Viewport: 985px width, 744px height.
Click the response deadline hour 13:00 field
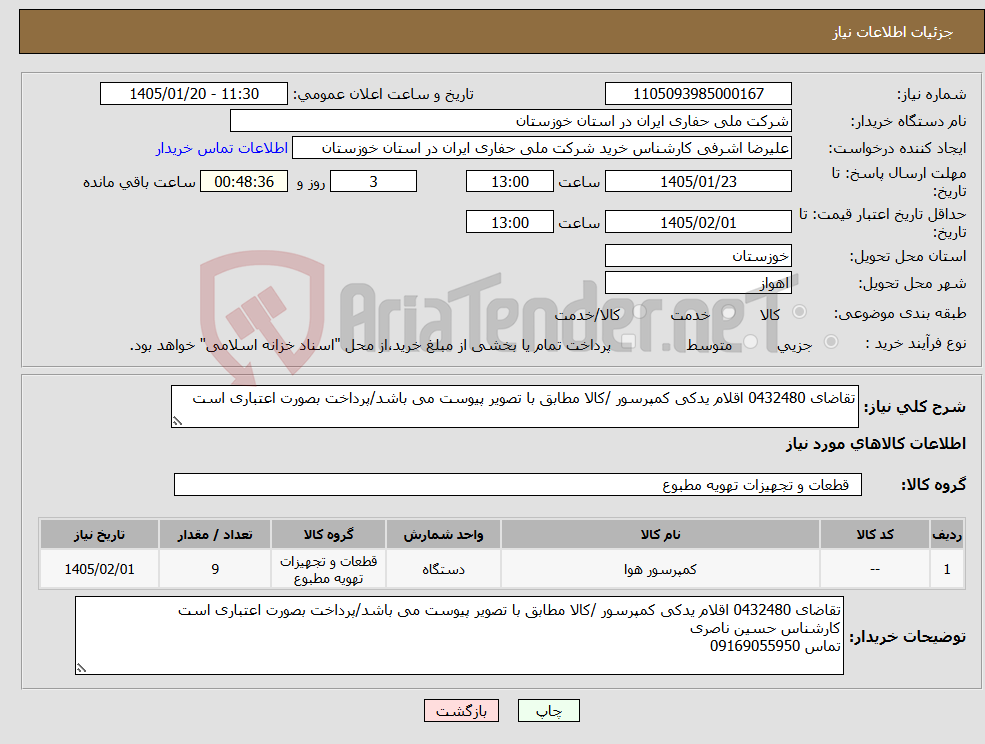click(x=509, y=182)
